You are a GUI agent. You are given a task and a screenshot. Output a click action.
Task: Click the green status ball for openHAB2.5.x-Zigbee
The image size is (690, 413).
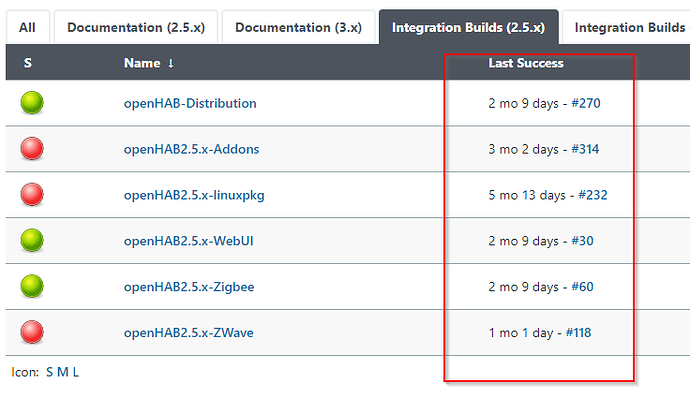[32, 286]
